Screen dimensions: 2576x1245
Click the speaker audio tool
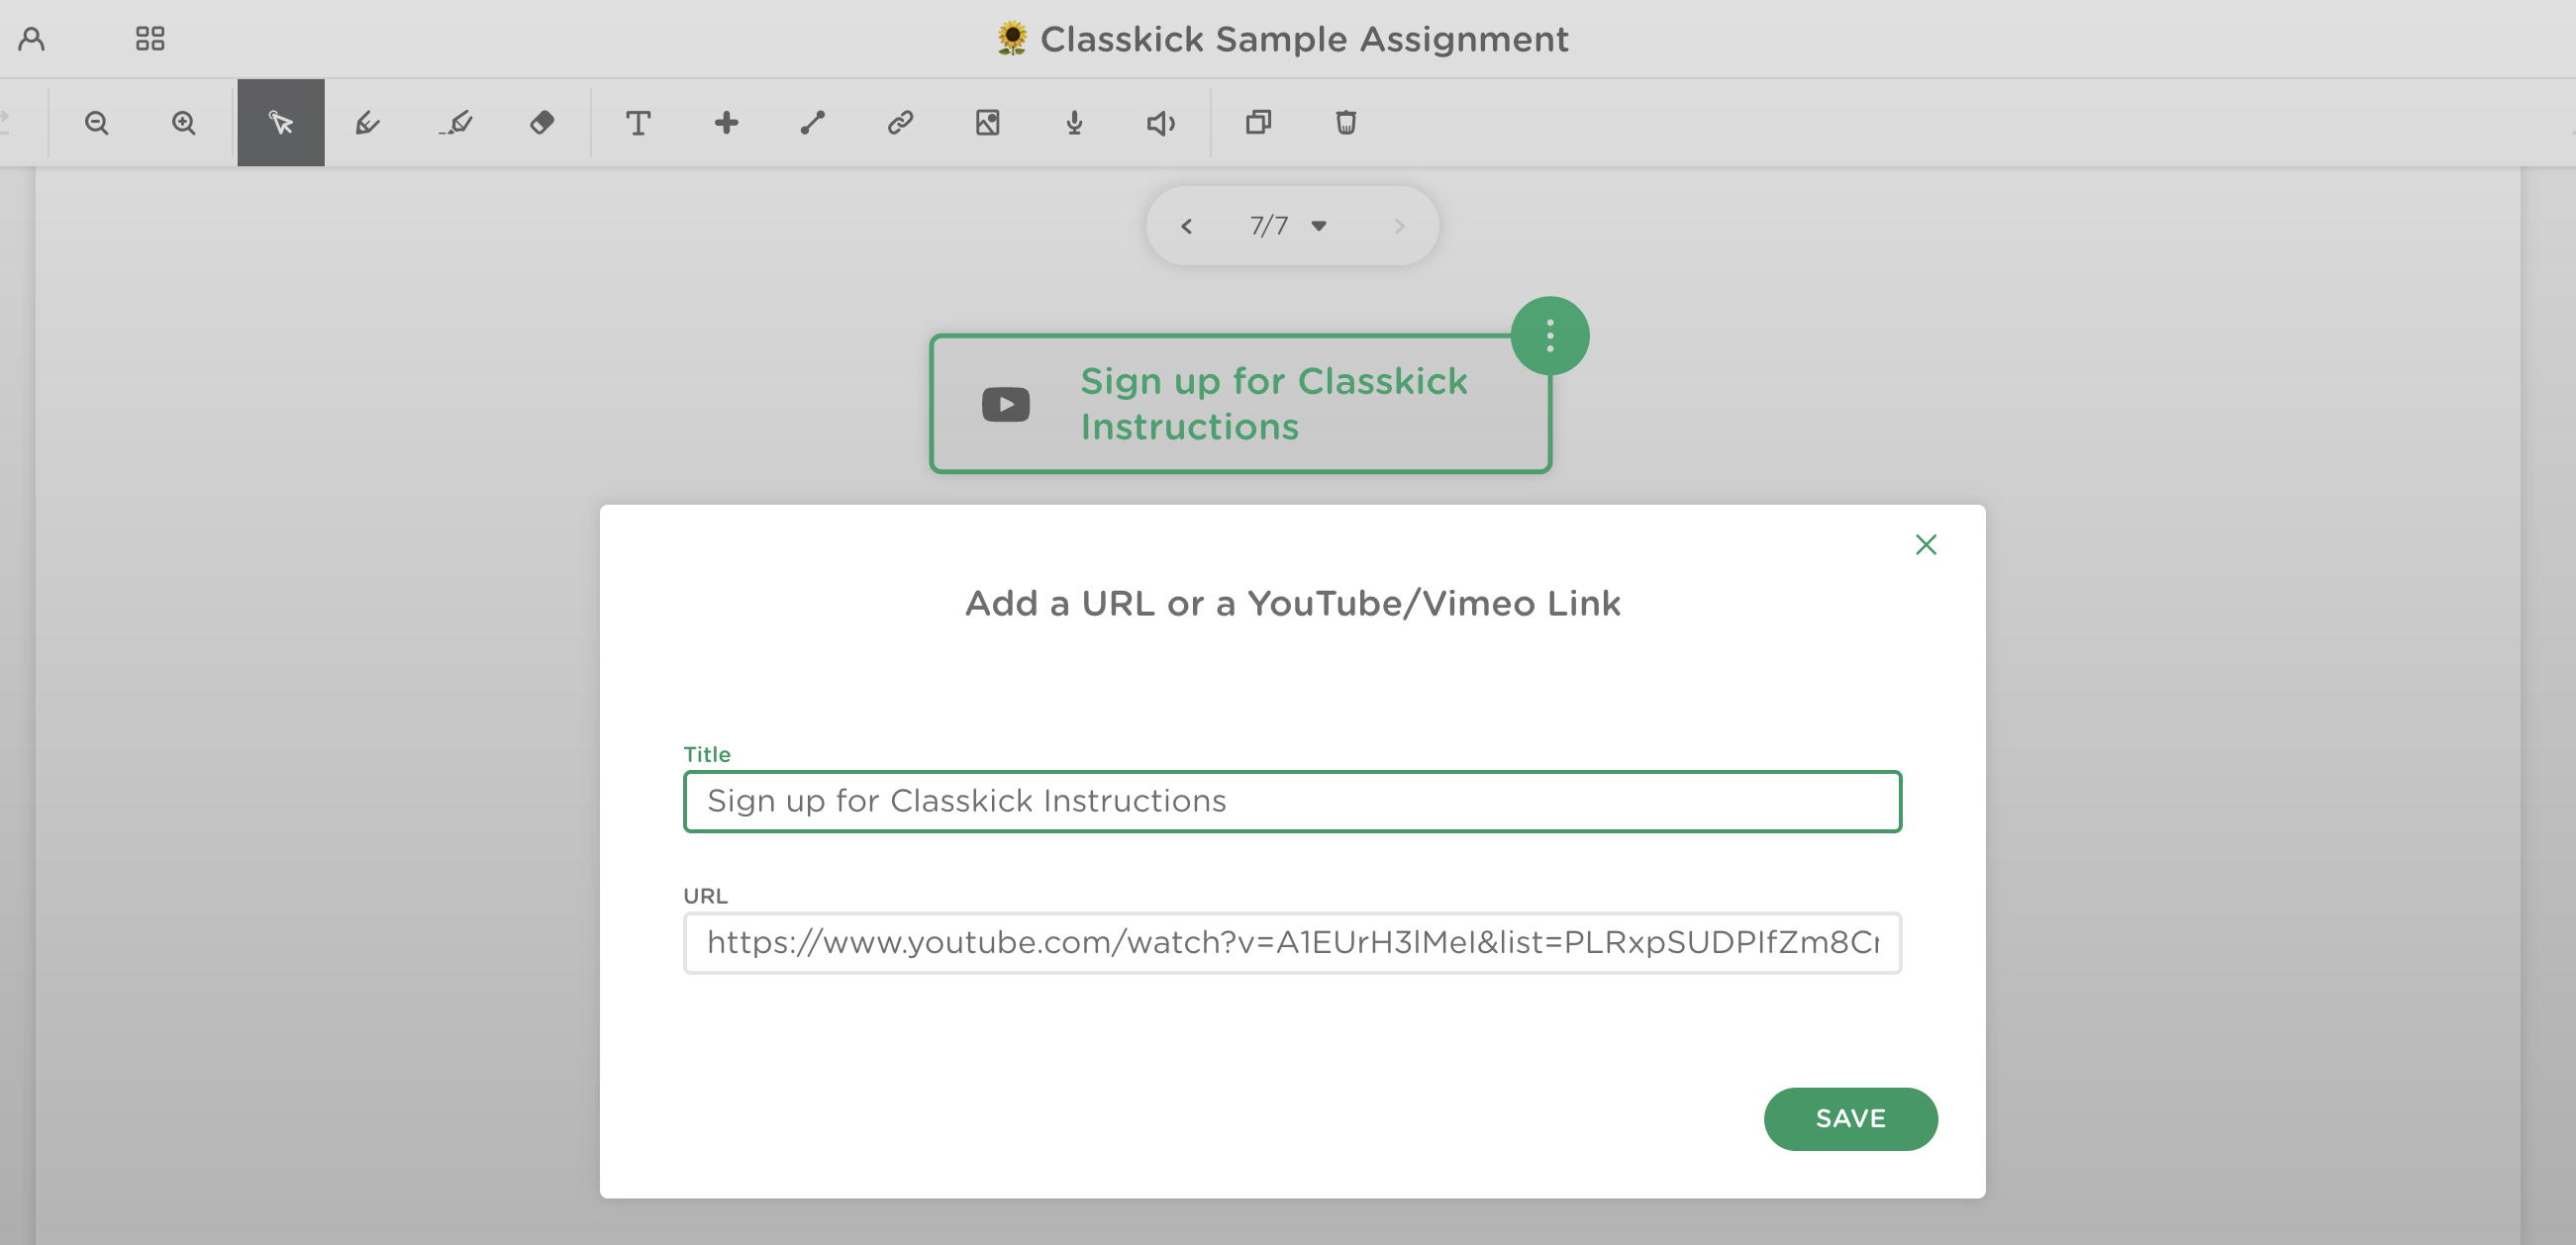(1160, 123)
